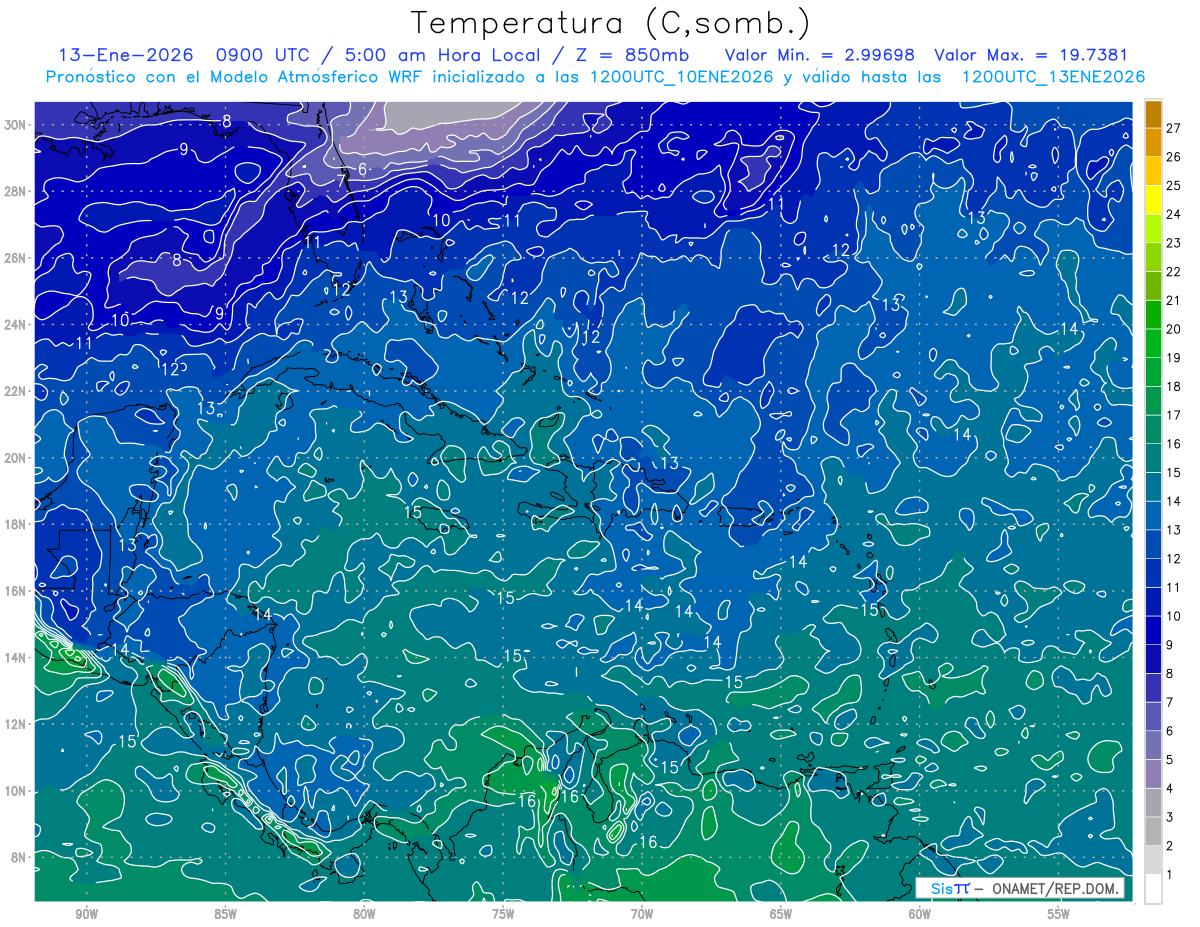
Task: Click the white swatch below color scale label 1
Action: point(1153,888)
